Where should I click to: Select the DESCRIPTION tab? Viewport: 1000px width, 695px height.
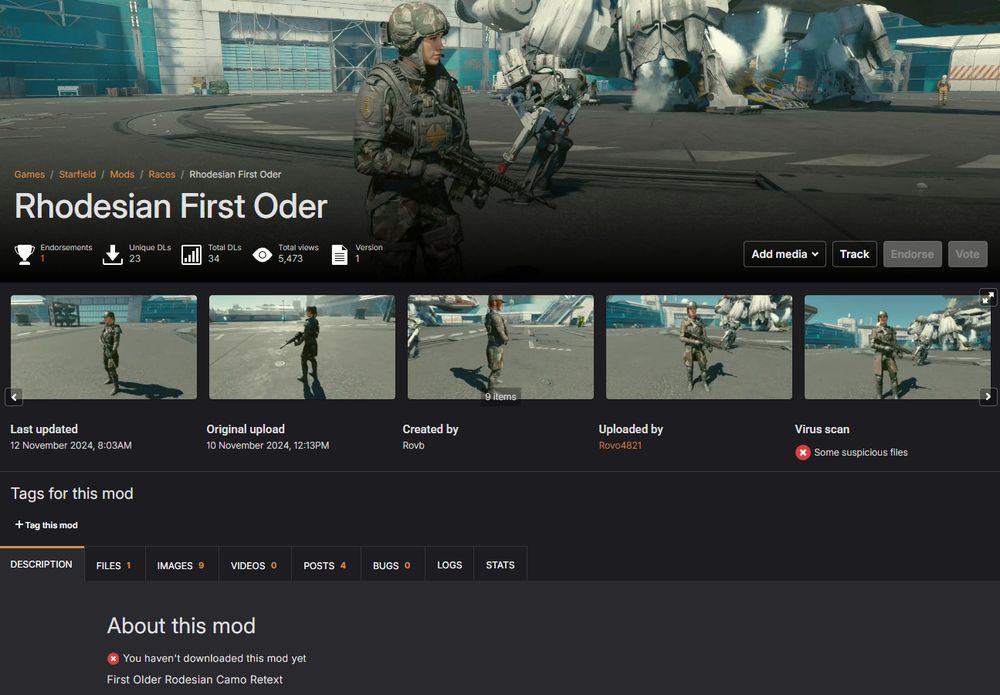tap(41, 564)
